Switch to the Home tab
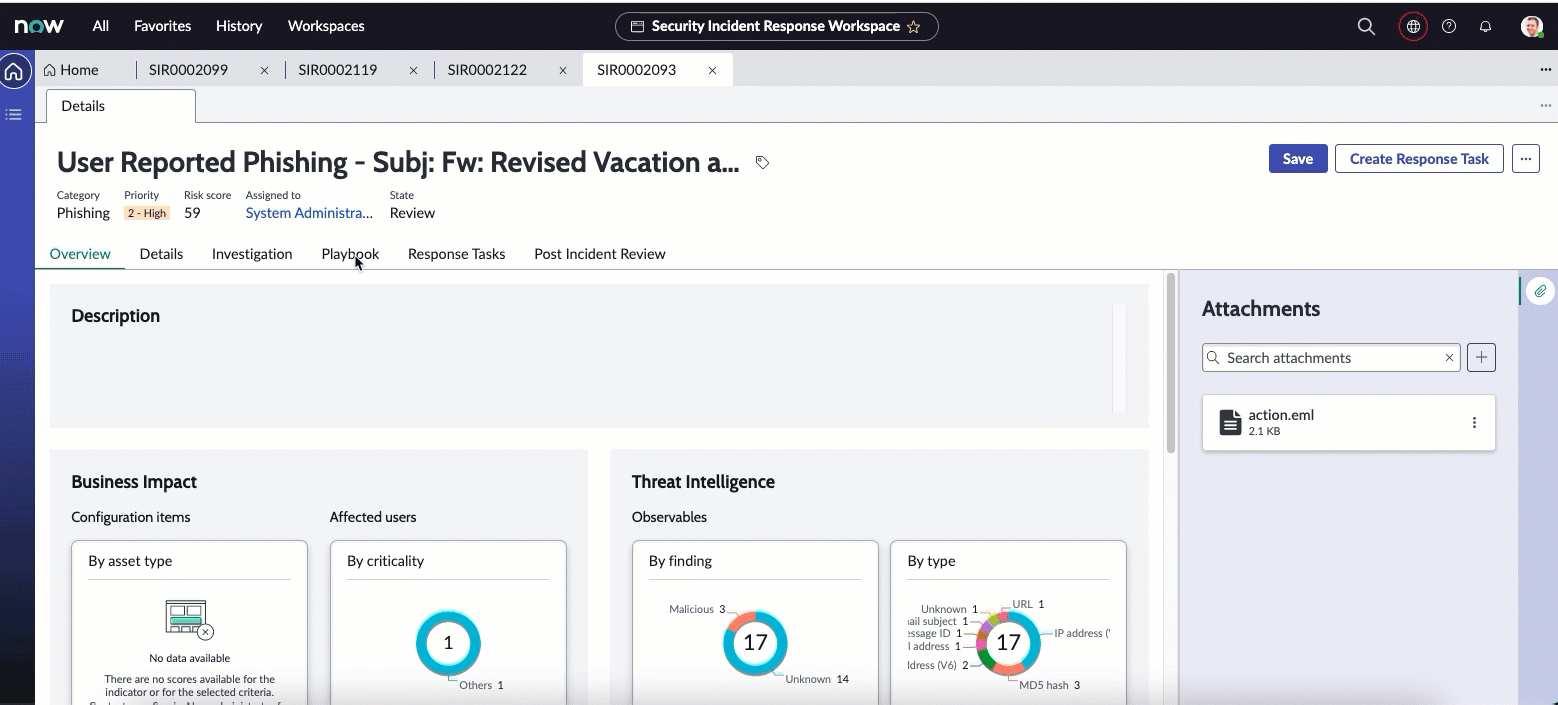Viewport: 1558px width, 705px height. pos(71,70)
